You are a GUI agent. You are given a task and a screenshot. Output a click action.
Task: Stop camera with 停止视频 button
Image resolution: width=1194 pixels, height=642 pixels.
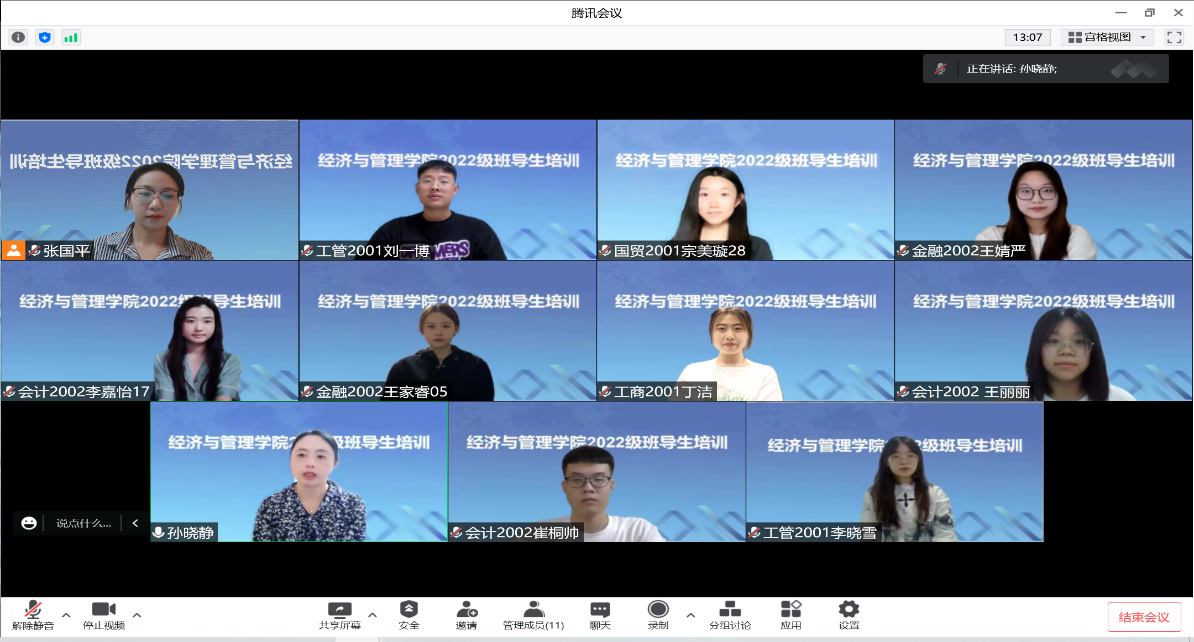104,614
